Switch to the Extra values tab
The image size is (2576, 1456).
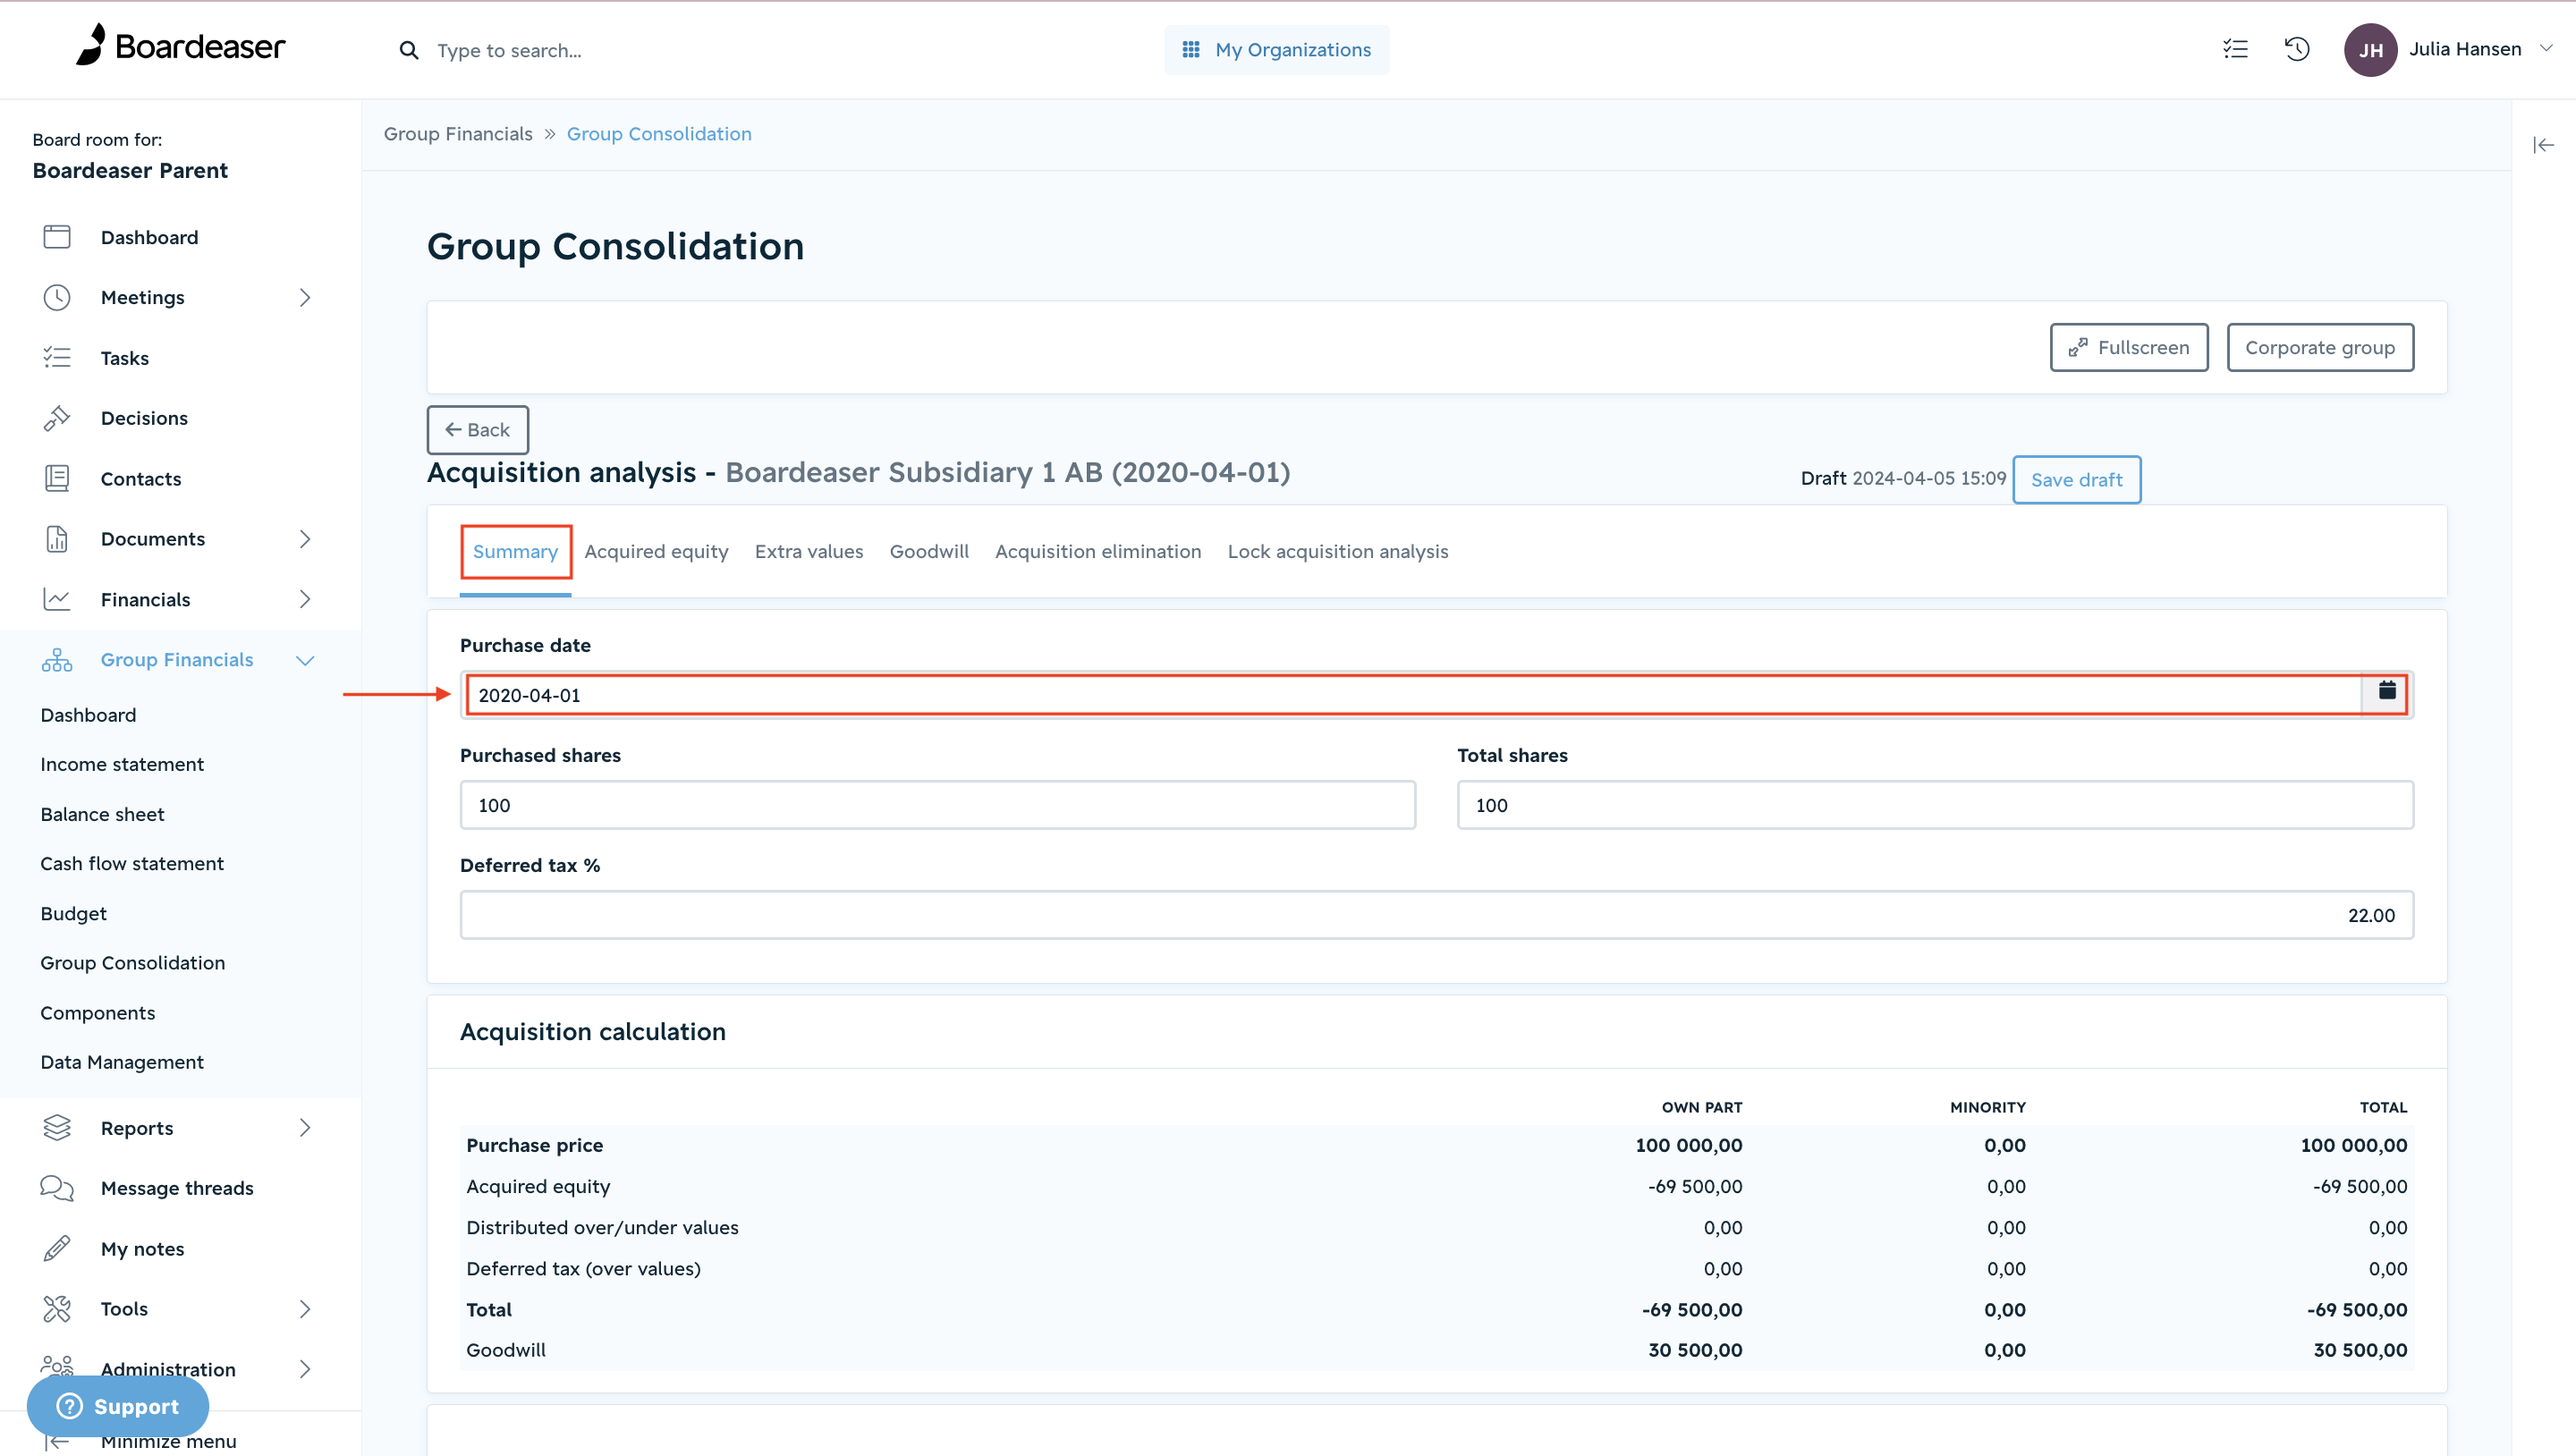point(808,551)
